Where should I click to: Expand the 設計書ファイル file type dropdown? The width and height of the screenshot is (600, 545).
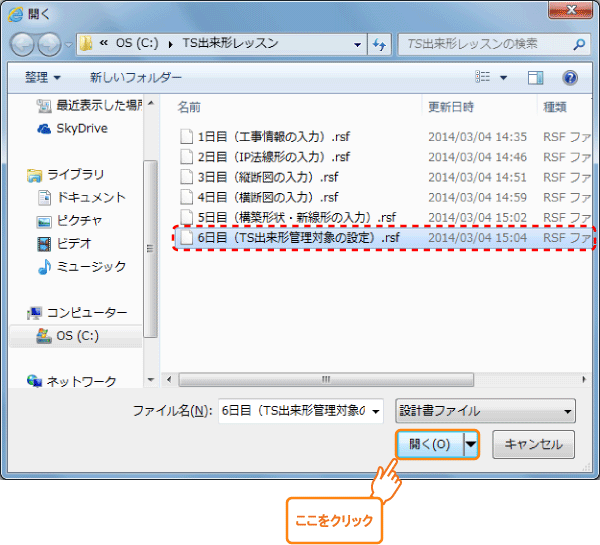pos(486,411)
